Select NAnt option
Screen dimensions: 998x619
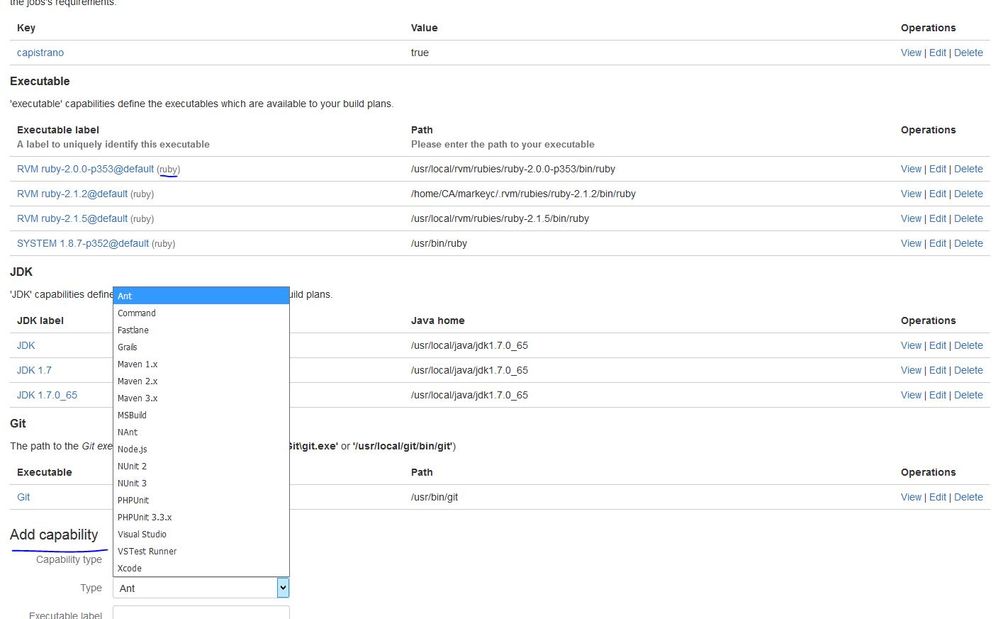(201, 433)
